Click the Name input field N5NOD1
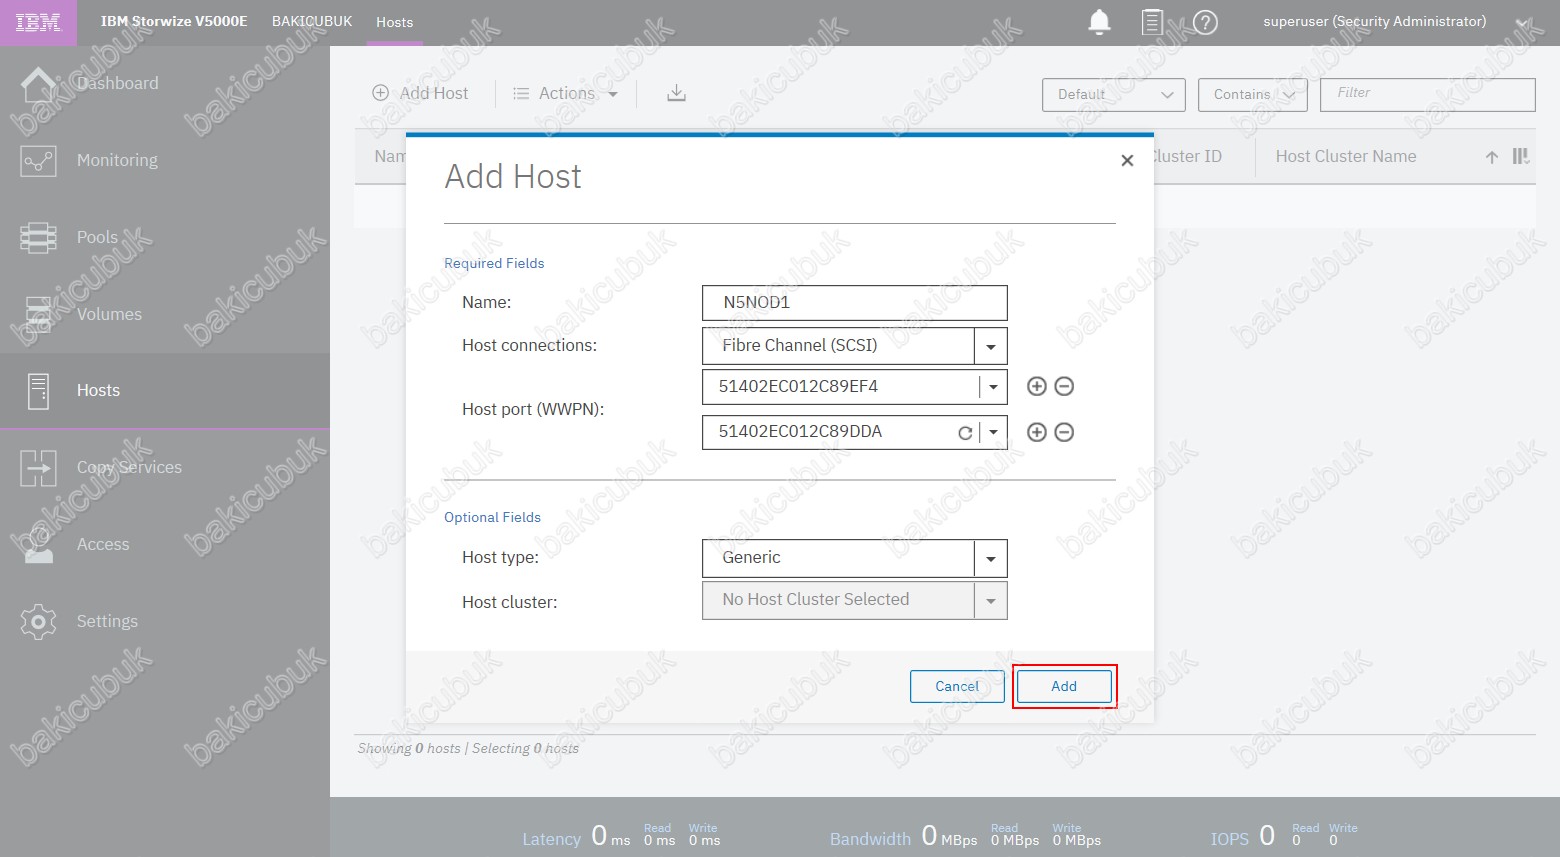This screenshot has width=1560, height=857. tap(855, 303)
